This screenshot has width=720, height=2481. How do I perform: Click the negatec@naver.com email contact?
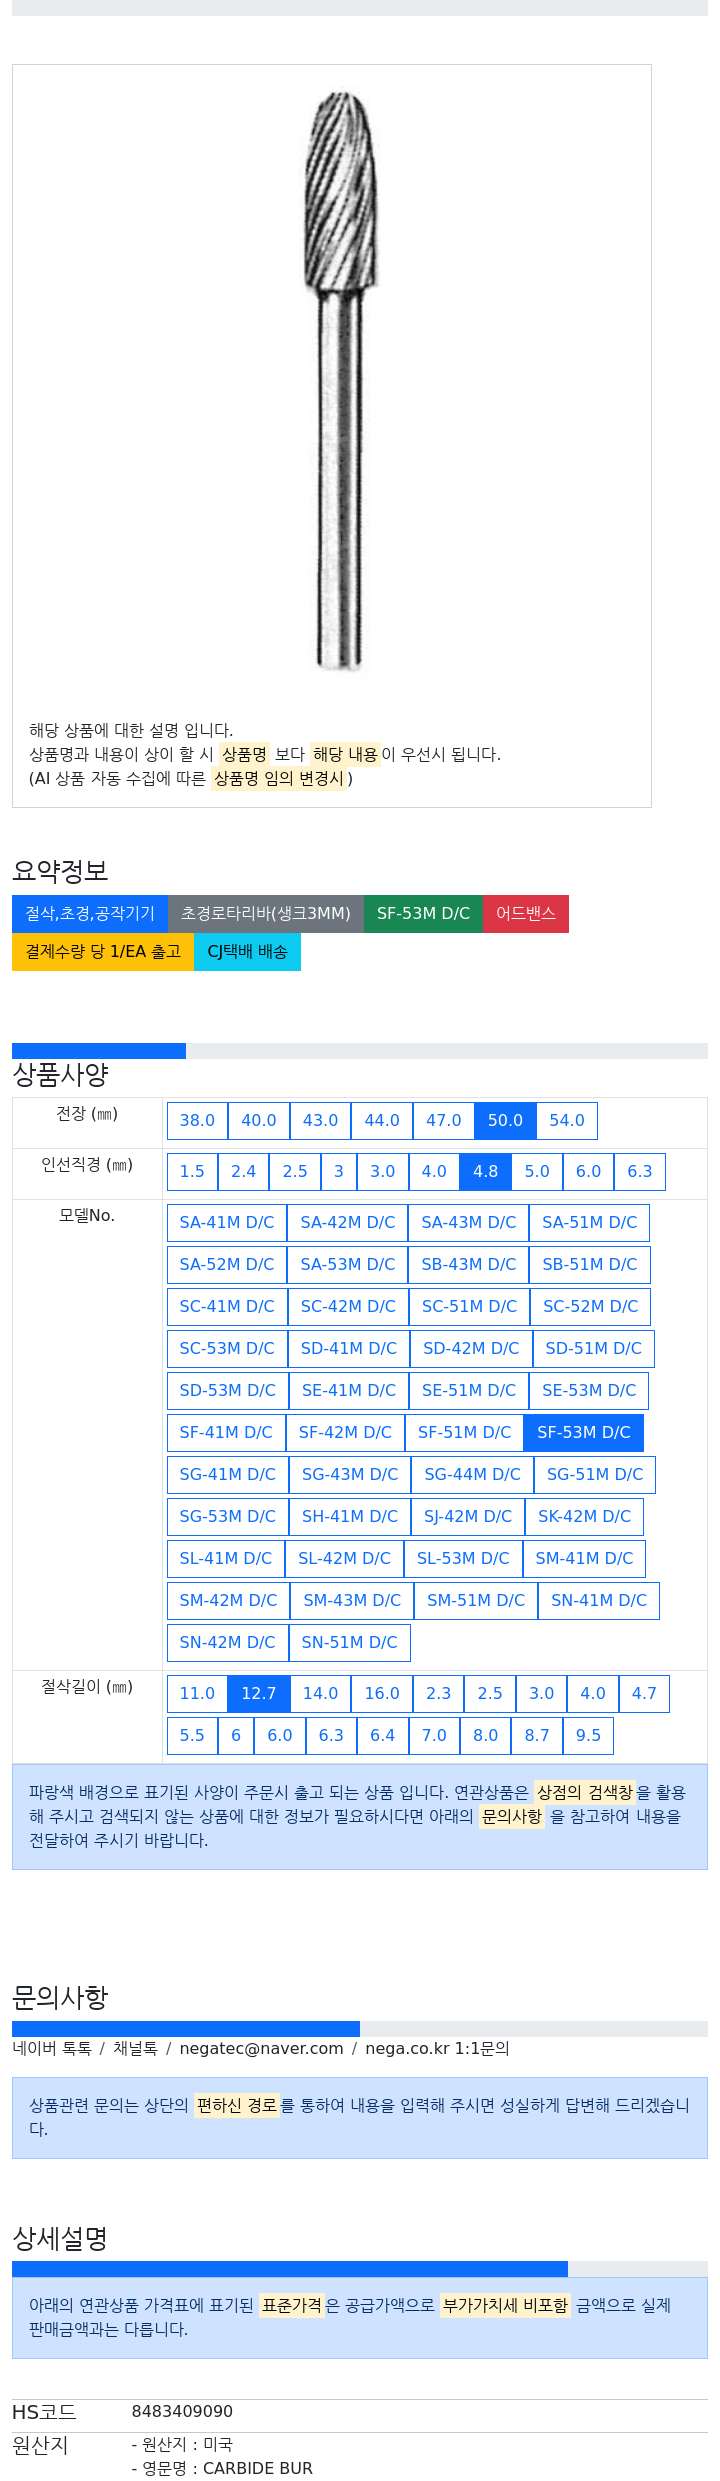pos(261,2049)
